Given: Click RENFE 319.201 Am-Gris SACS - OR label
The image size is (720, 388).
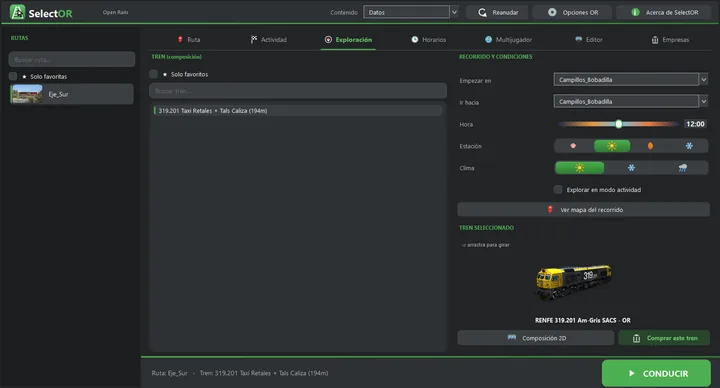Looking at the screenshot, I should point(582,321).
